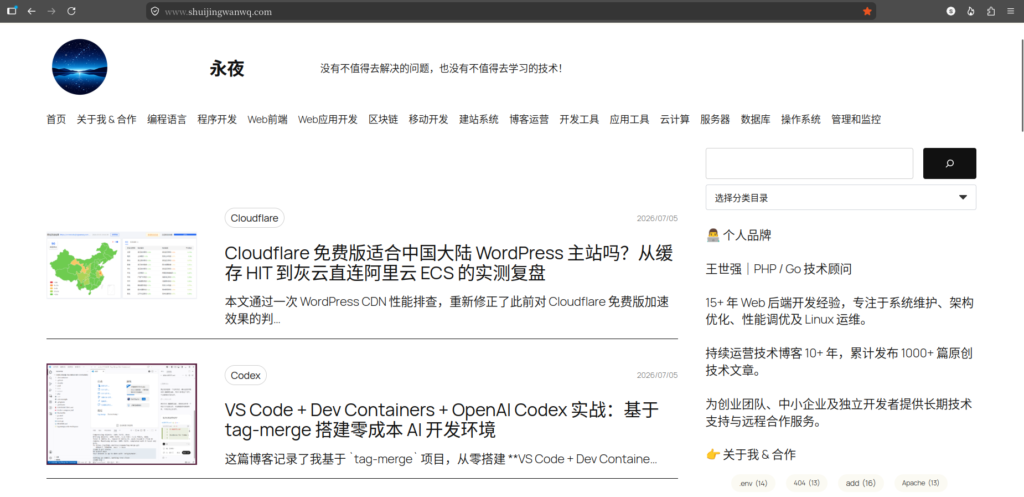Open the 编程语言 menu item
The image size is (1024, 497).
click(167, 120)
